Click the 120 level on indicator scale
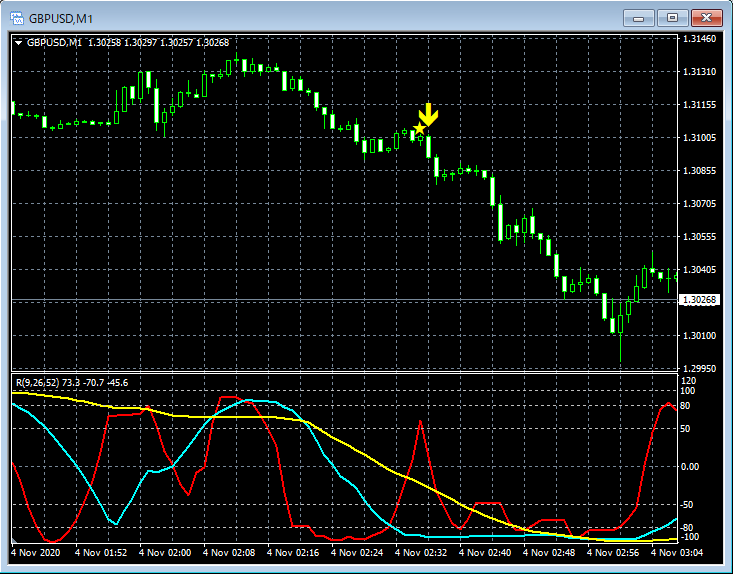 689,381
